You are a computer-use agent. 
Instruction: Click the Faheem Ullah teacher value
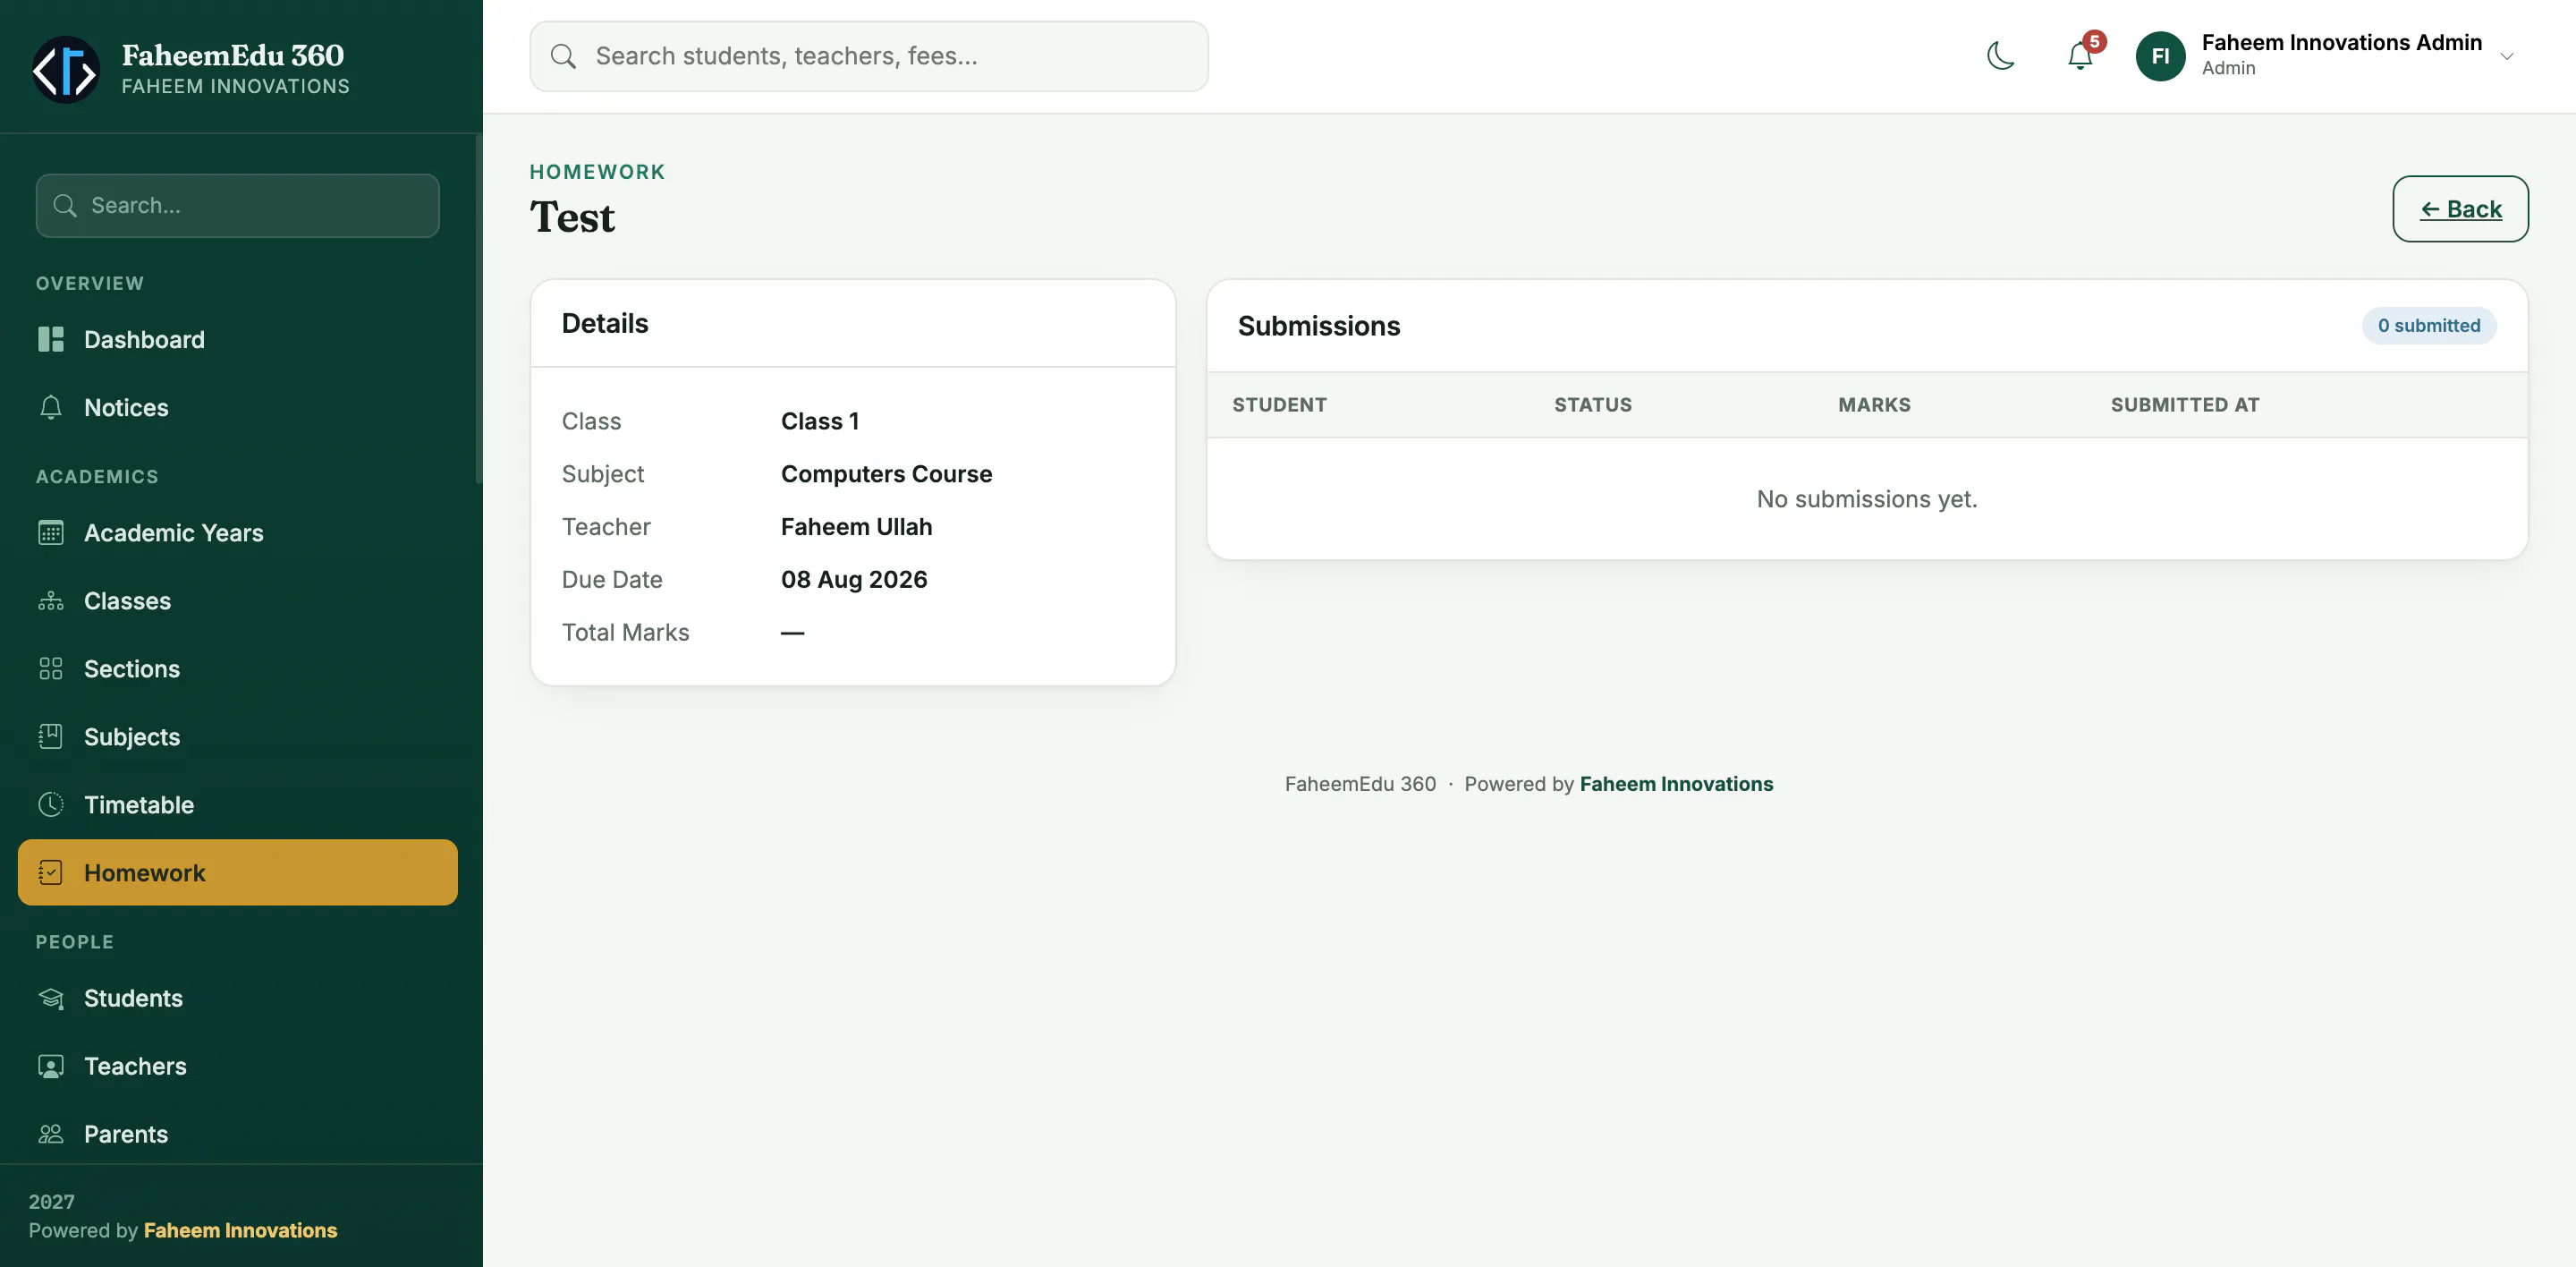pos(856,527)
